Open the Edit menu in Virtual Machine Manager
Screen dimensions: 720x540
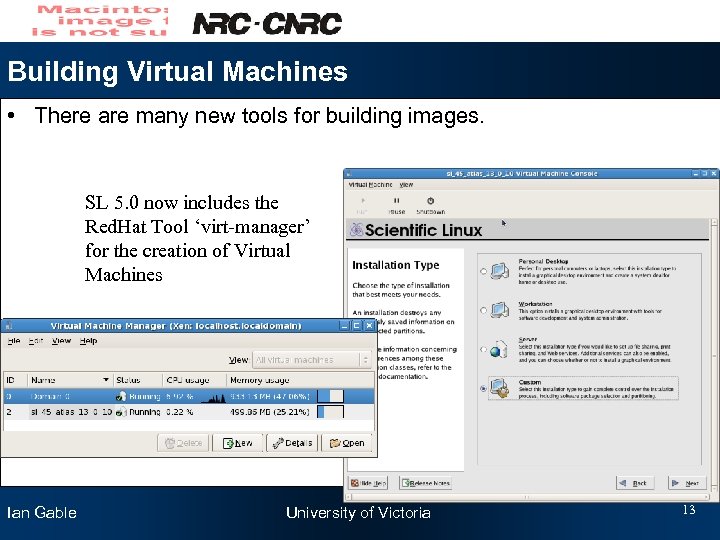36,341
